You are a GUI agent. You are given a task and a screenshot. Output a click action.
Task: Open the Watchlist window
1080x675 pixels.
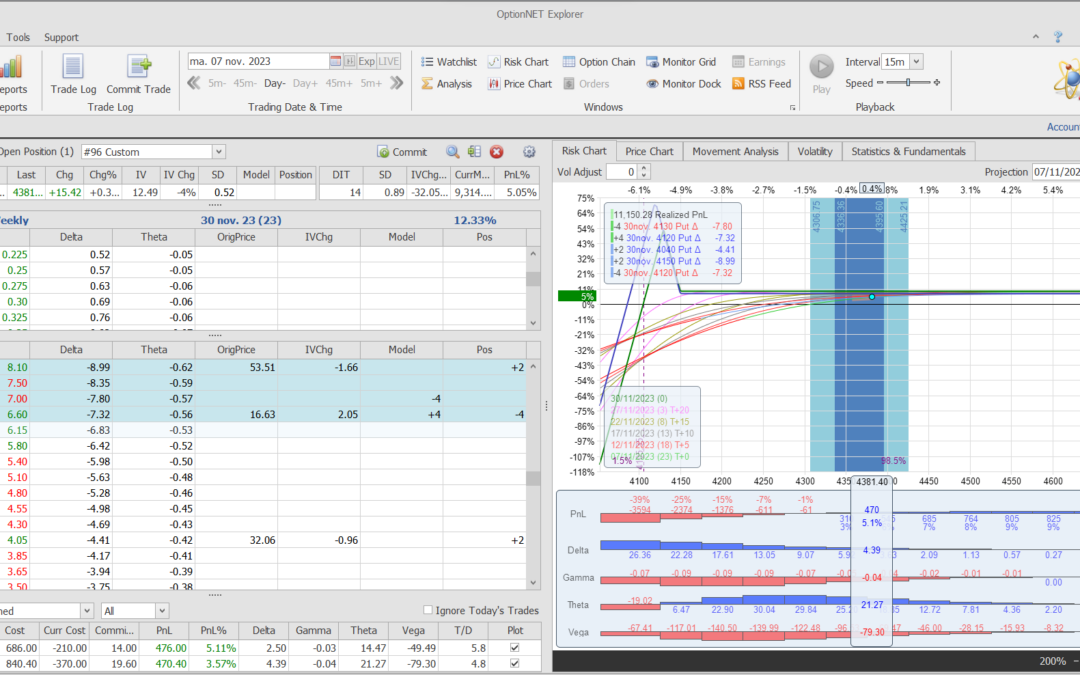click(448, 62)
